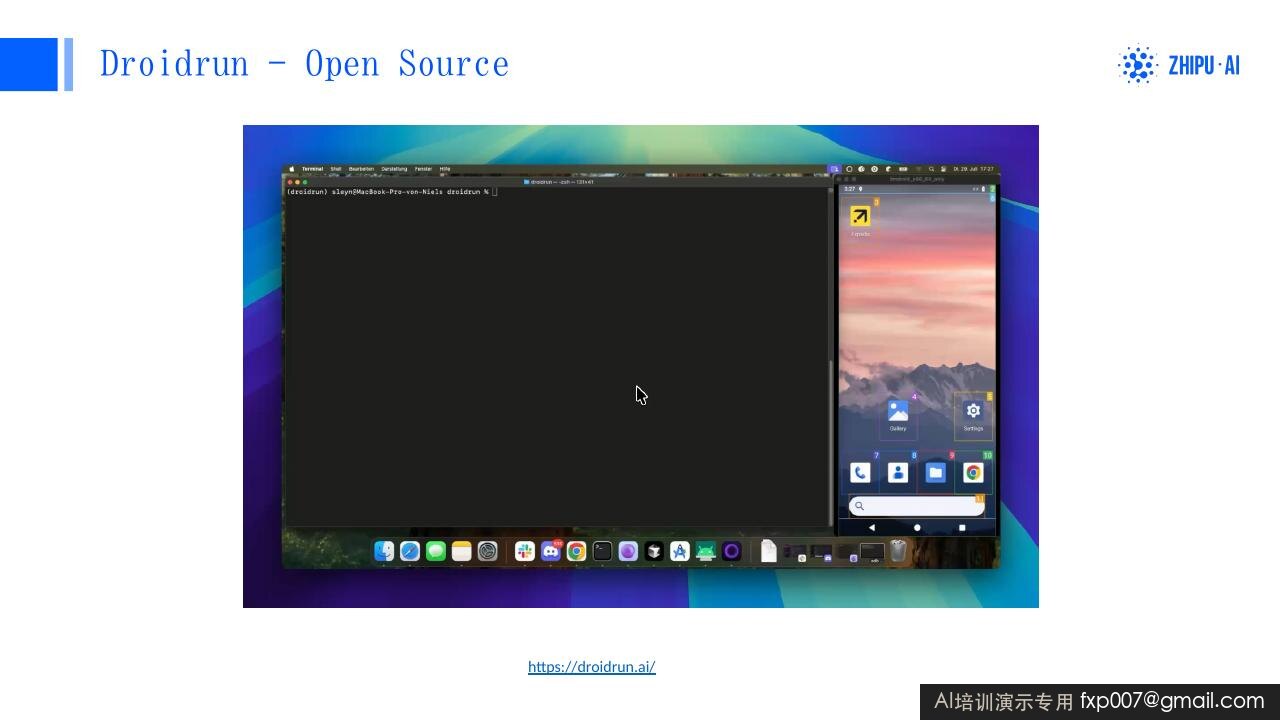The image size is (1280, 720).
Task: Open Contacts app on Android home screen
Action: [898, 473]
